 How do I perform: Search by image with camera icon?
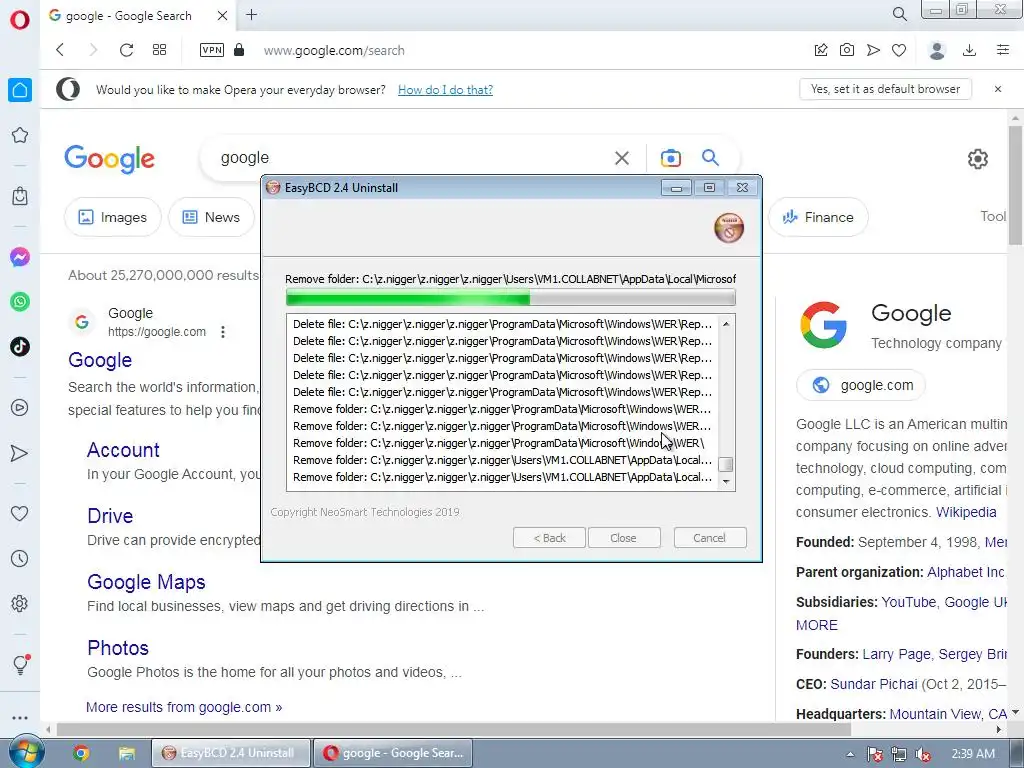(670, 158)
